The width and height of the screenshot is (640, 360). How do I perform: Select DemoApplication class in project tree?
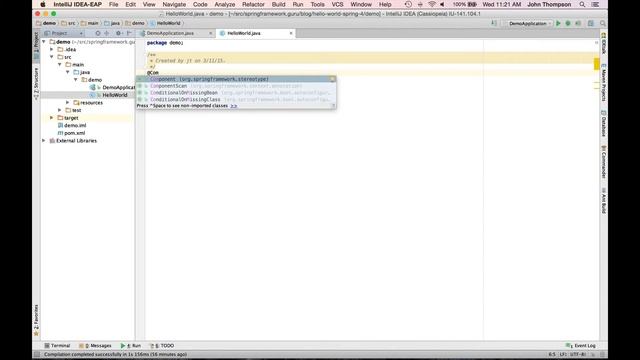pos(112,87)
